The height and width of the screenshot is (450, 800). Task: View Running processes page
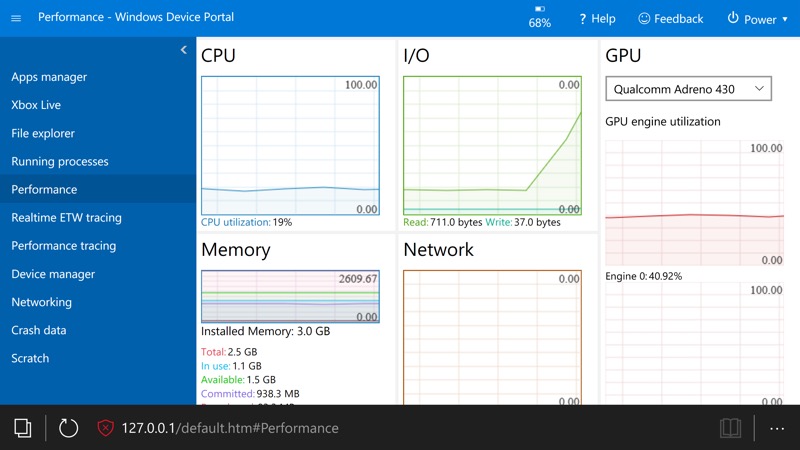60,161
